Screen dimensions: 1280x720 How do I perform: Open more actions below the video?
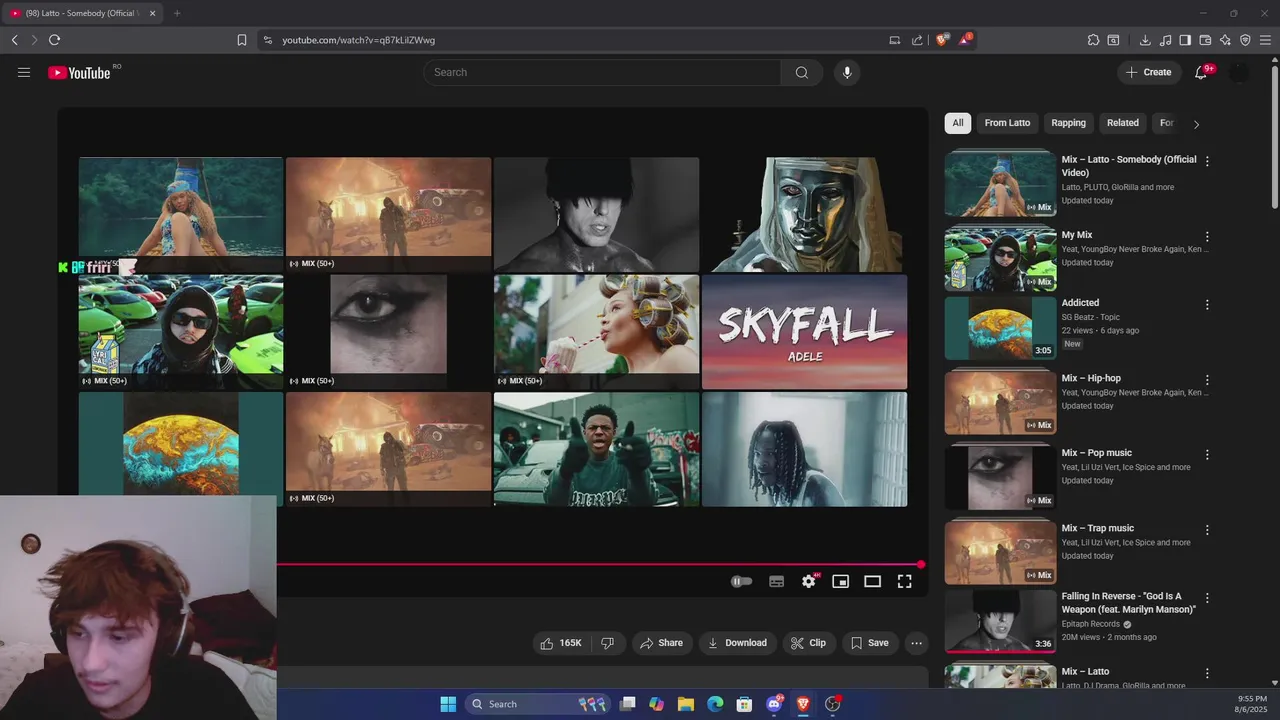click(916, 643)
